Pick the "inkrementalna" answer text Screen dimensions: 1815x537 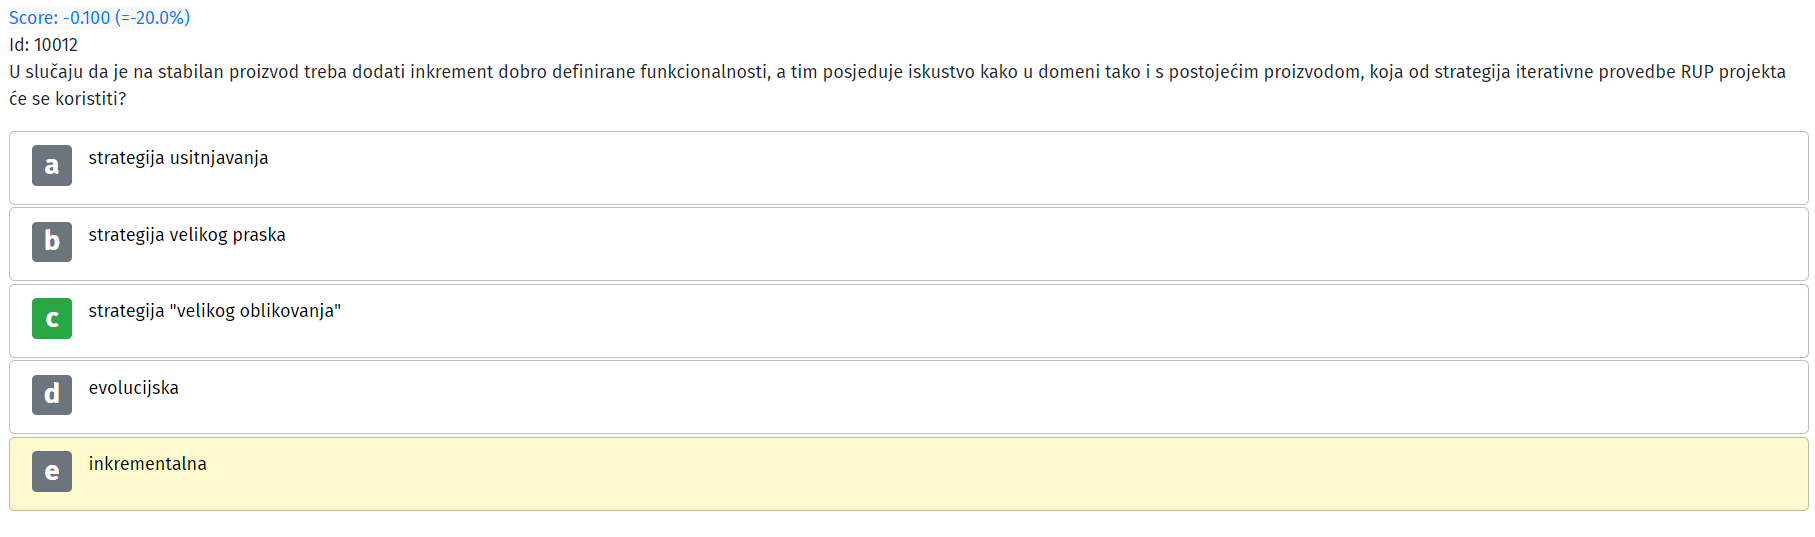[148, 464]
